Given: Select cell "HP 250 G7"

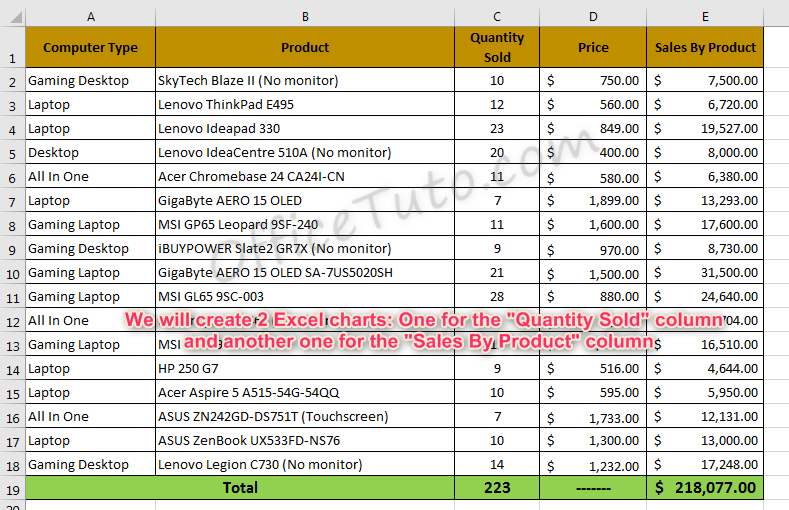Looking at the screenshot, I should 305,369.
